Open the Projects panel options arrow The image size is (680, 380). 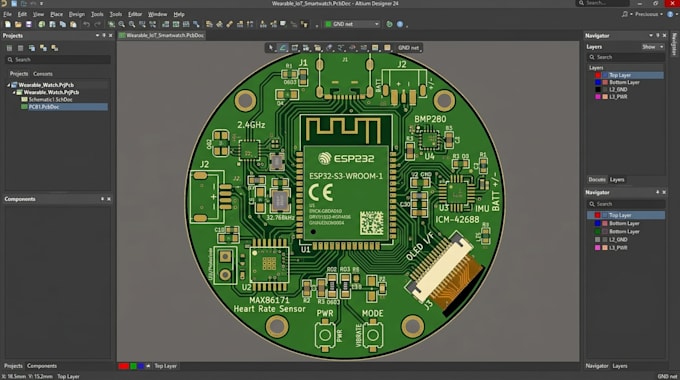click(x=98, y=36)
